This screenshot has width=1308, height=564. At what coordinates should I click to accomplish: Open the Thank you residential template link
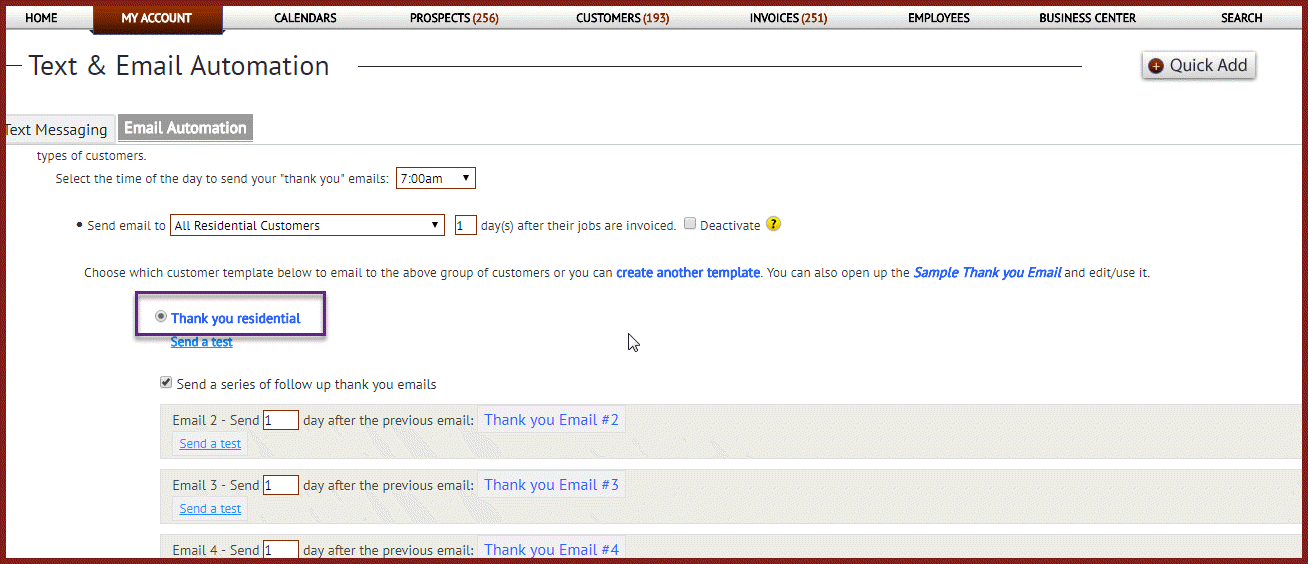coord(236,318)
